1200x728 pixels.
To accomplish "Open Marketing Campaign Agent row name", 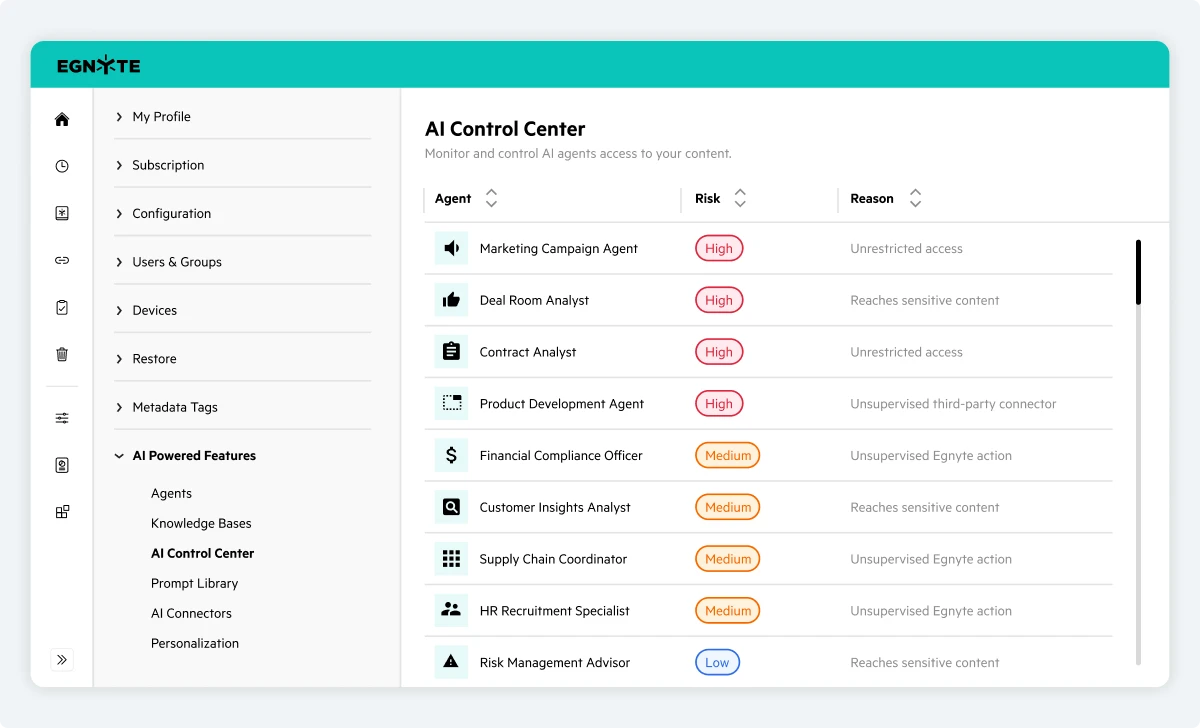I will coord(558,248).
